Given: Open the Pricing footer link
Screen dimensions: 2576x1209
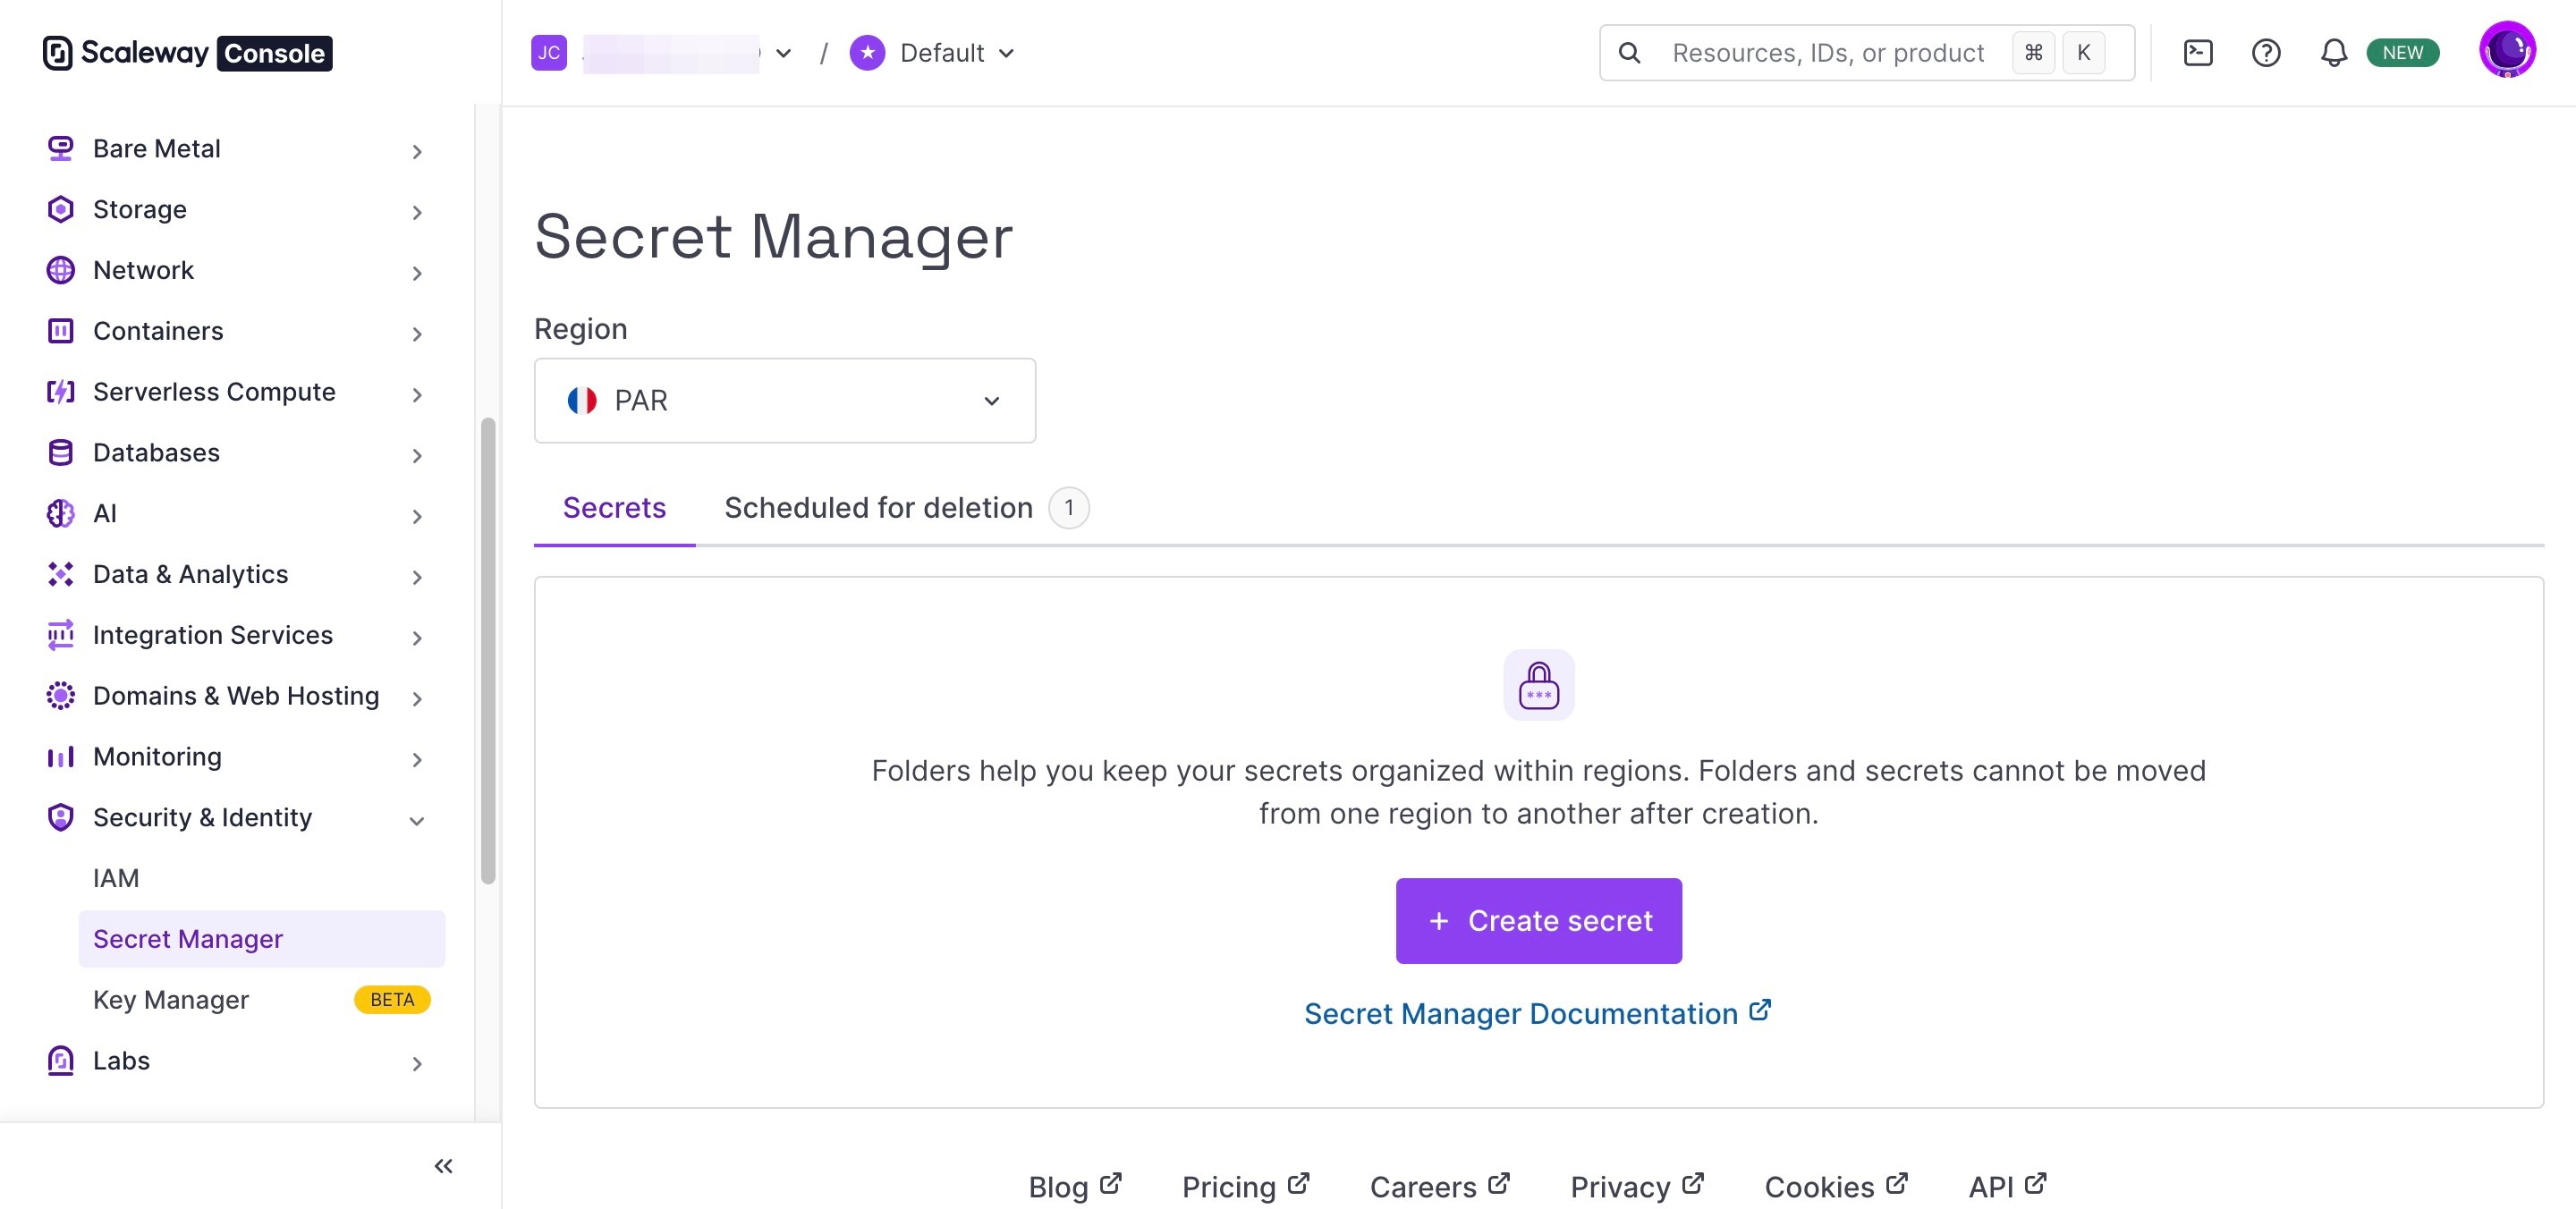Looking at the screenshot, I should pyautogui.click(x=1246, y=1187).
